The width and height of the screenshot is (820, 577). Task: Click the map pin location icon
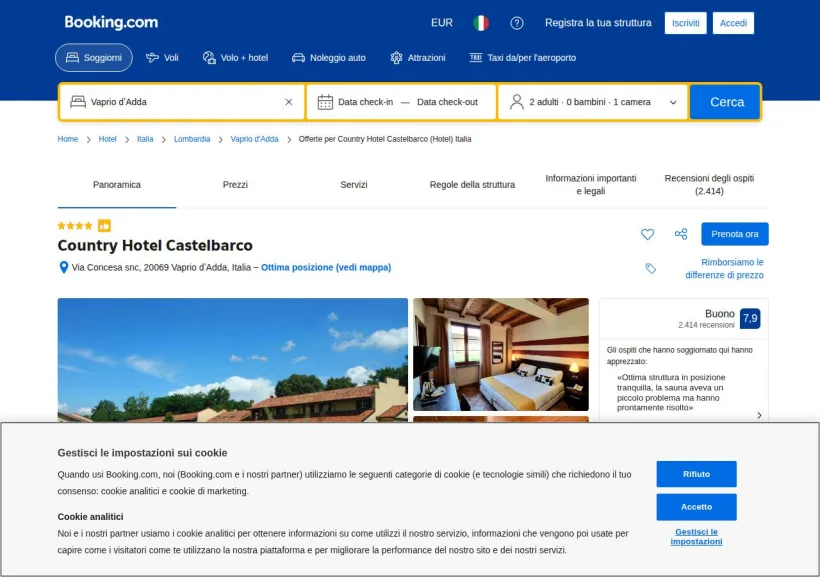click(x=63, y=267)
